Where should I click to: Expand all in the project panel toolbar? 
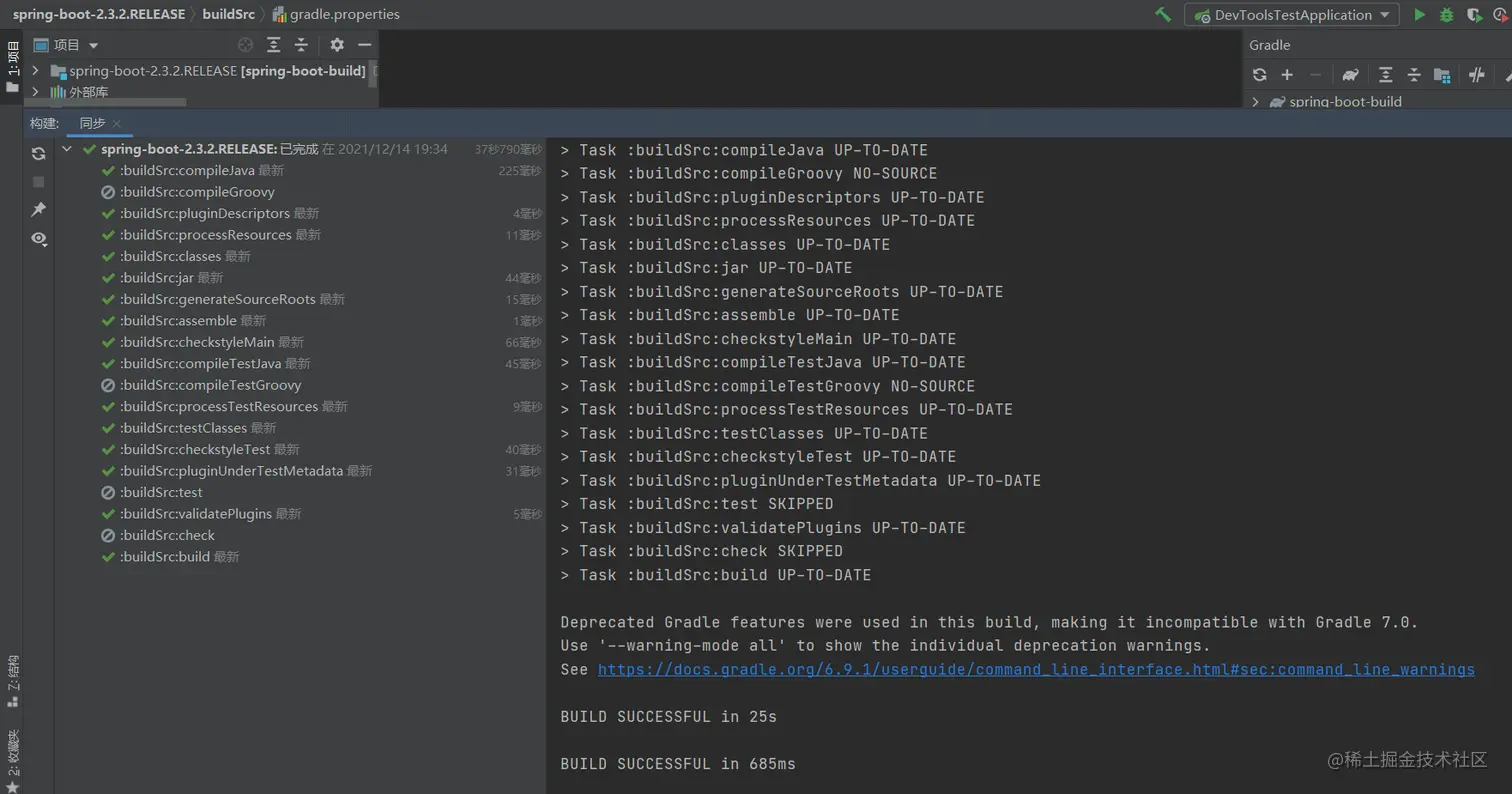[x=274, y=45]
